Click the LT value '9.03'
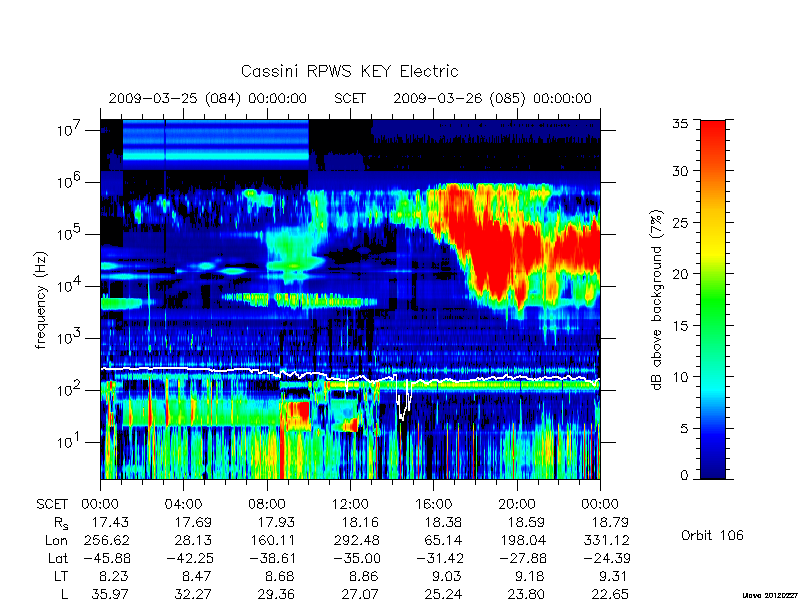 point(447,576)
